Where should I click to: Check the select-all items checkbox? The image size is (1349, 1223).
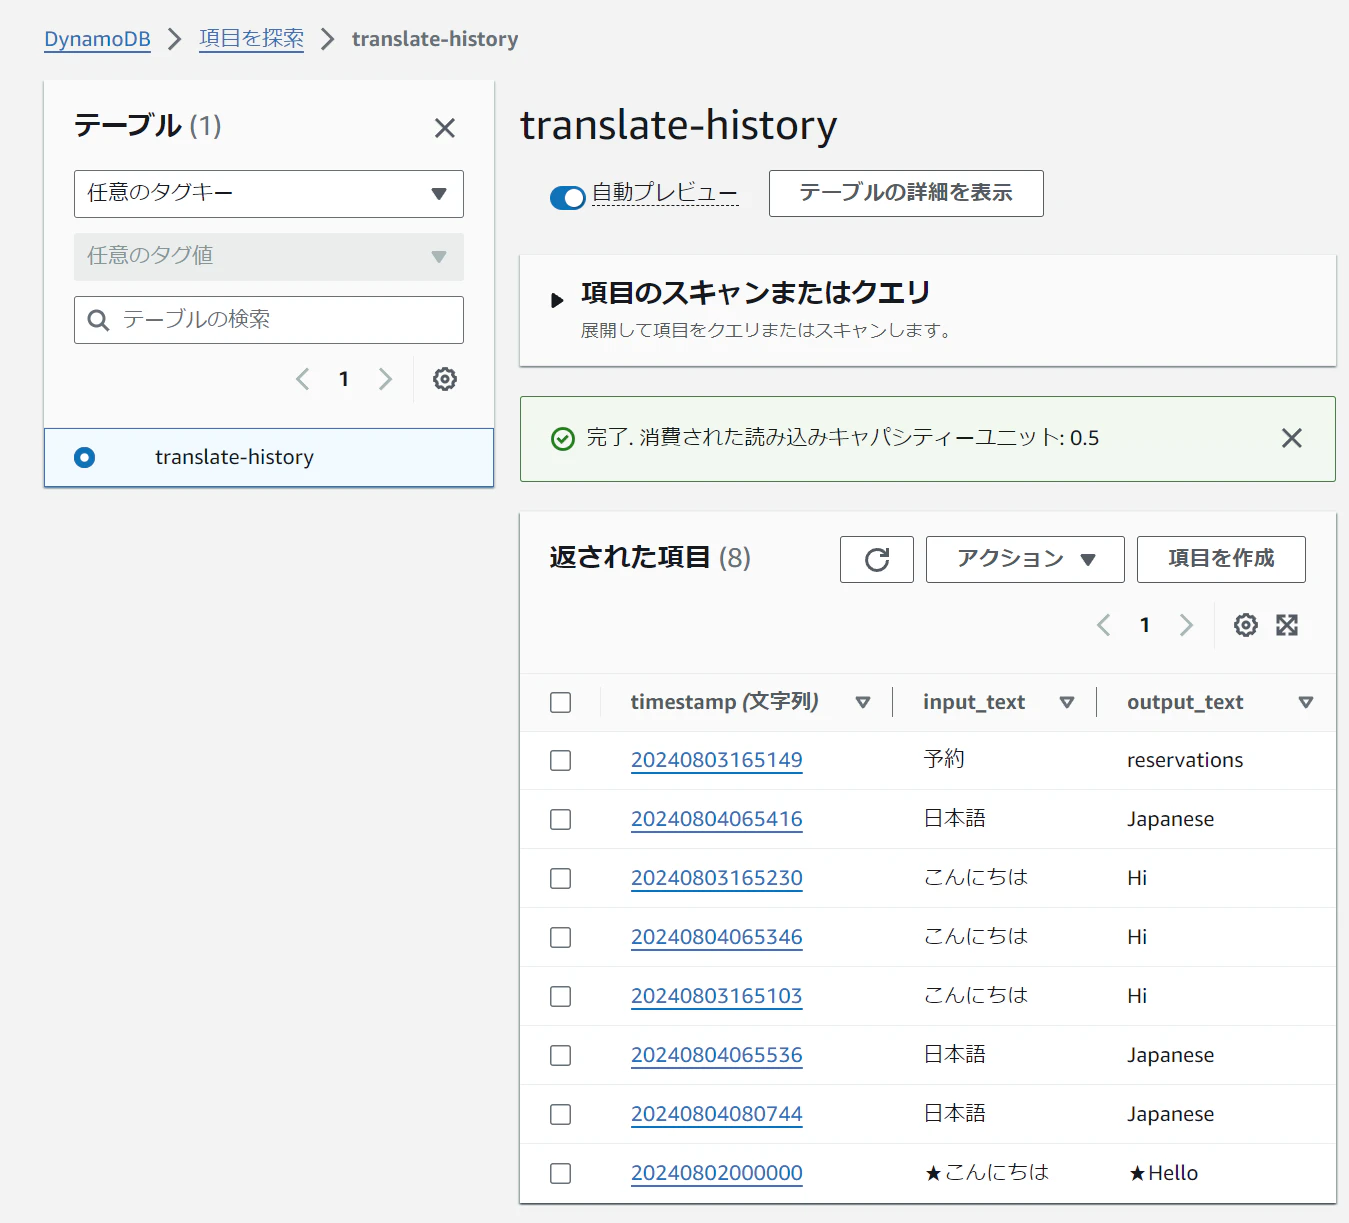click(x=561, y=703)
